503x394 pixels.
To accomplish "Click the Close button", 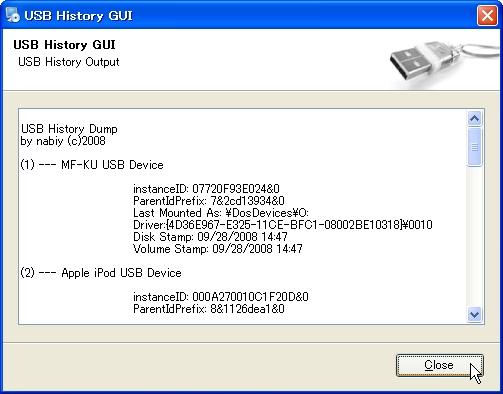I will point(439,365).
